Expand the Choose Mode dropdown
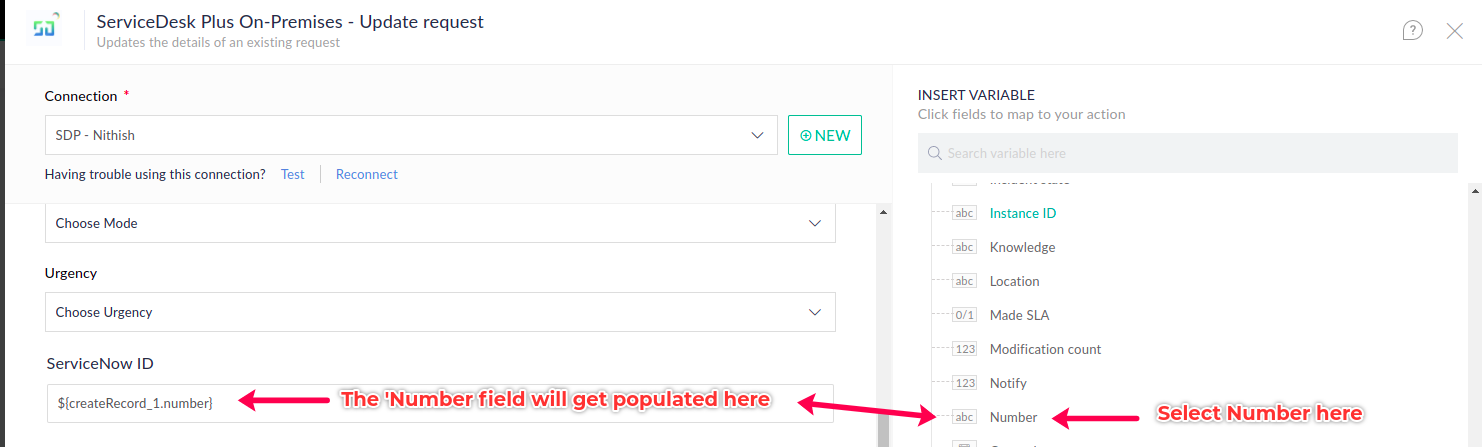The height and width of the screenshot is (447, 1482). (440, 223)
